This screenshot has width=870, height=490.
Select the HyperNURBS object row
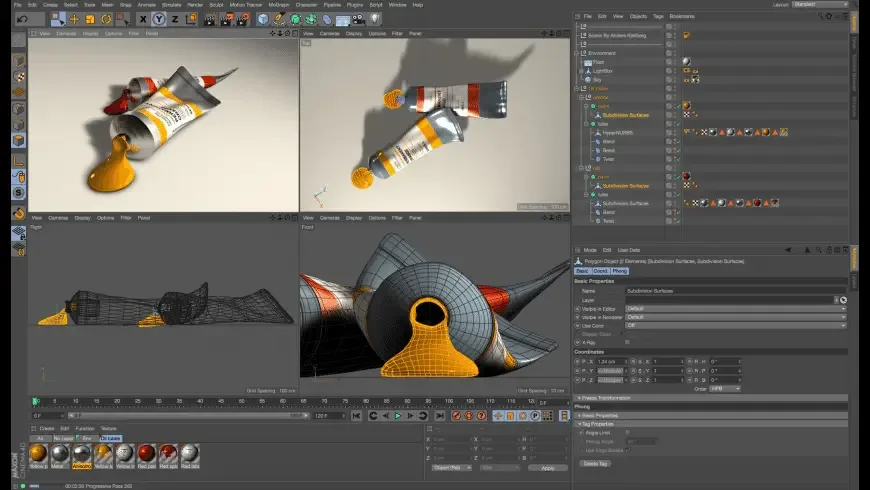(x=619, y=133)
